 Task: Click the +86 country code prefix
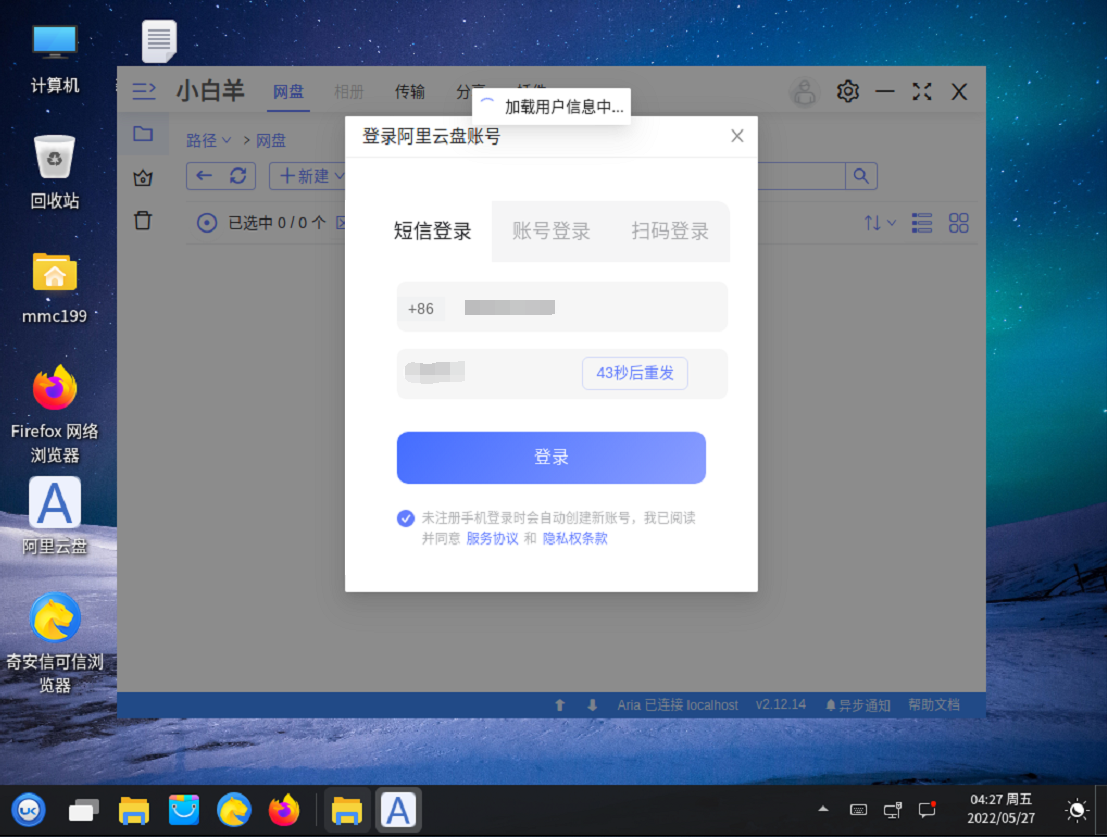coord(421,308)
